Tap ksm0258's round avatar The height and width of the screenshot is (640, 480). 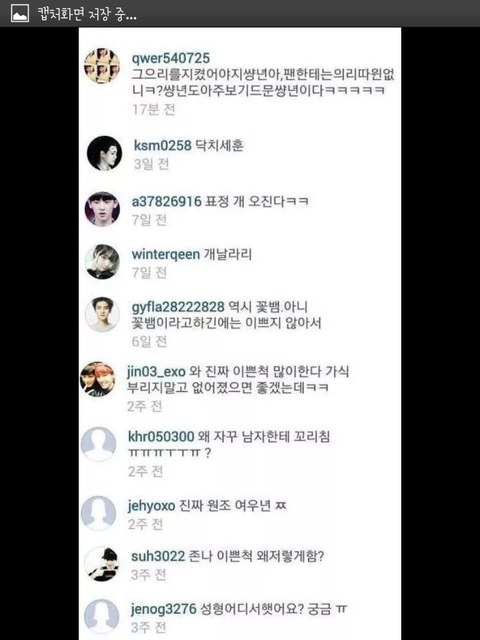pos(104,153)
